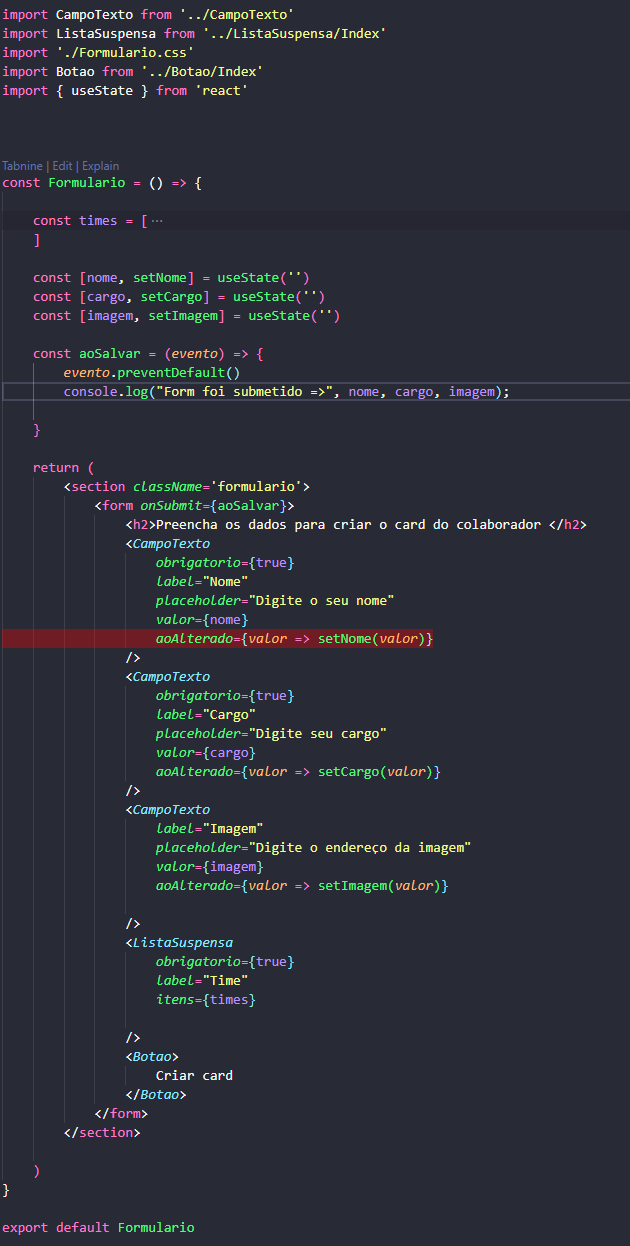Click the "Digite o endereço da imagem" placeholder
Image resolution: width=630 pixels, height=1246 pixels.
pyautogui.click(x=359, y=848)
